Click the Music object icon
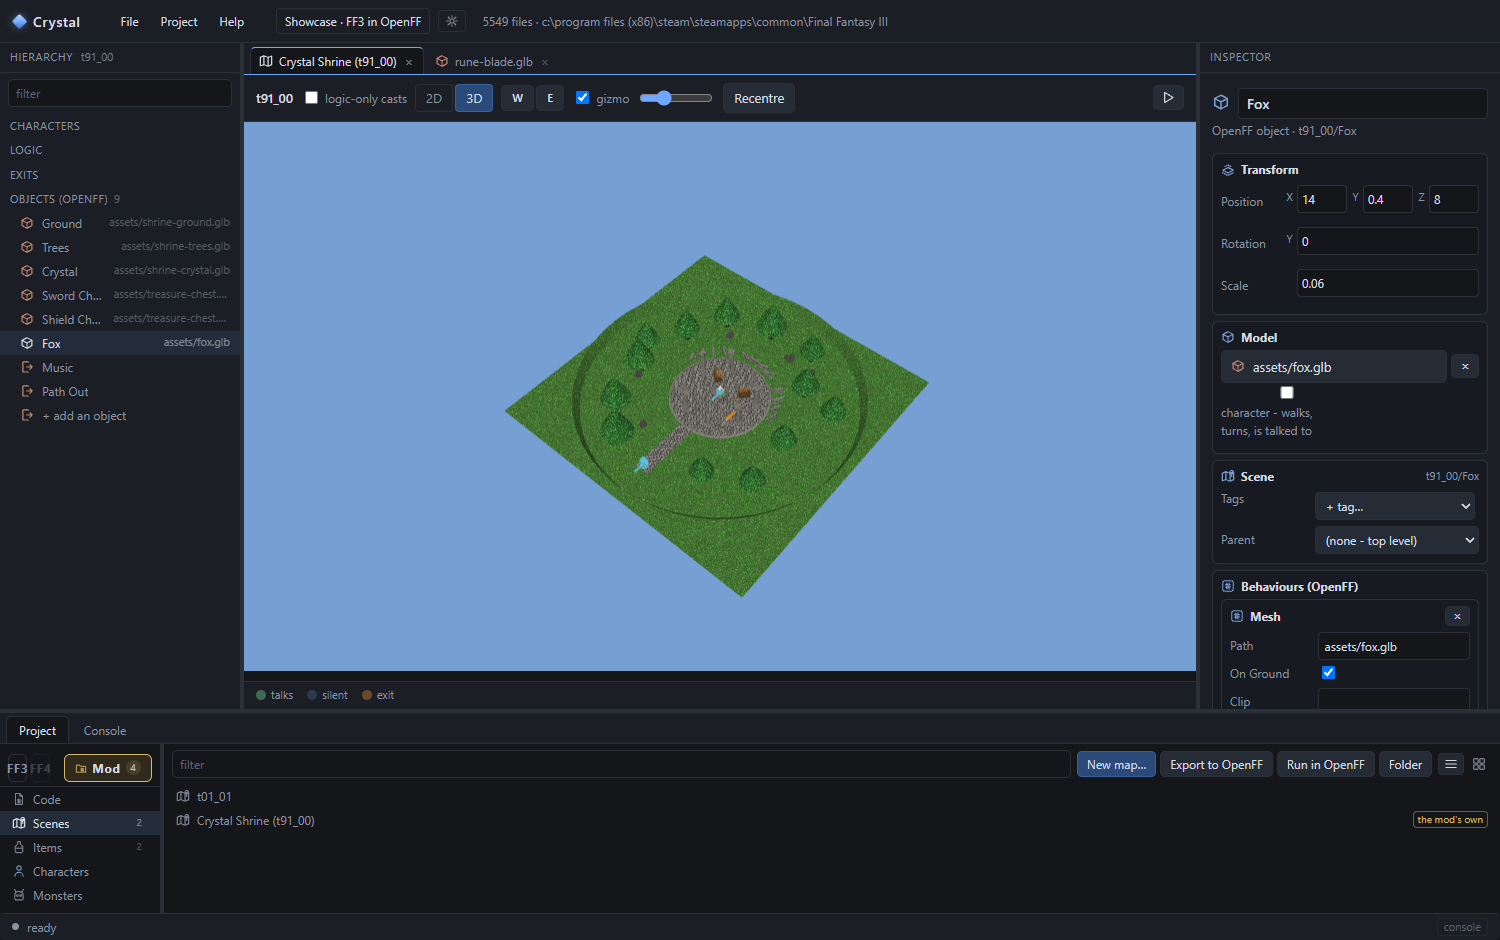This screenshot has height=940, width=1500. click(x=27, y=367)
